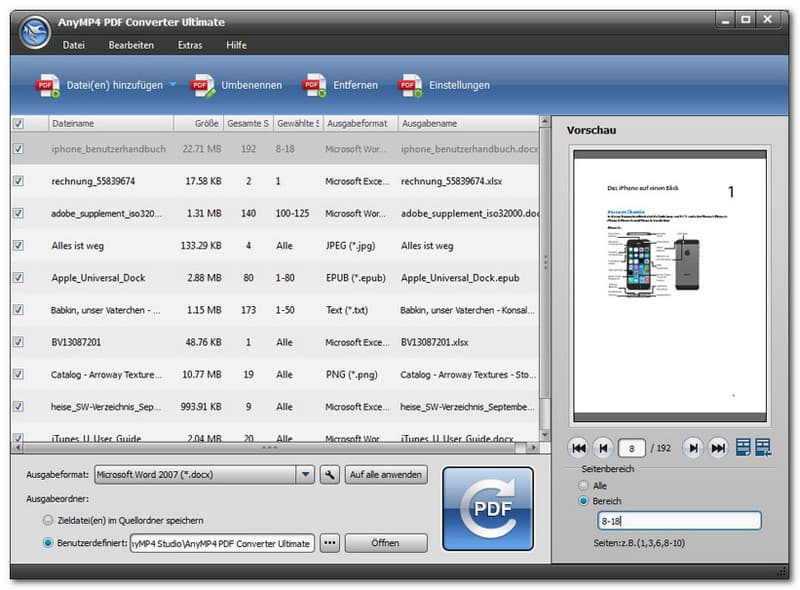Click the page range field containing 8-18
Viewport: 800px width, 590px height.
click(679, 521)
